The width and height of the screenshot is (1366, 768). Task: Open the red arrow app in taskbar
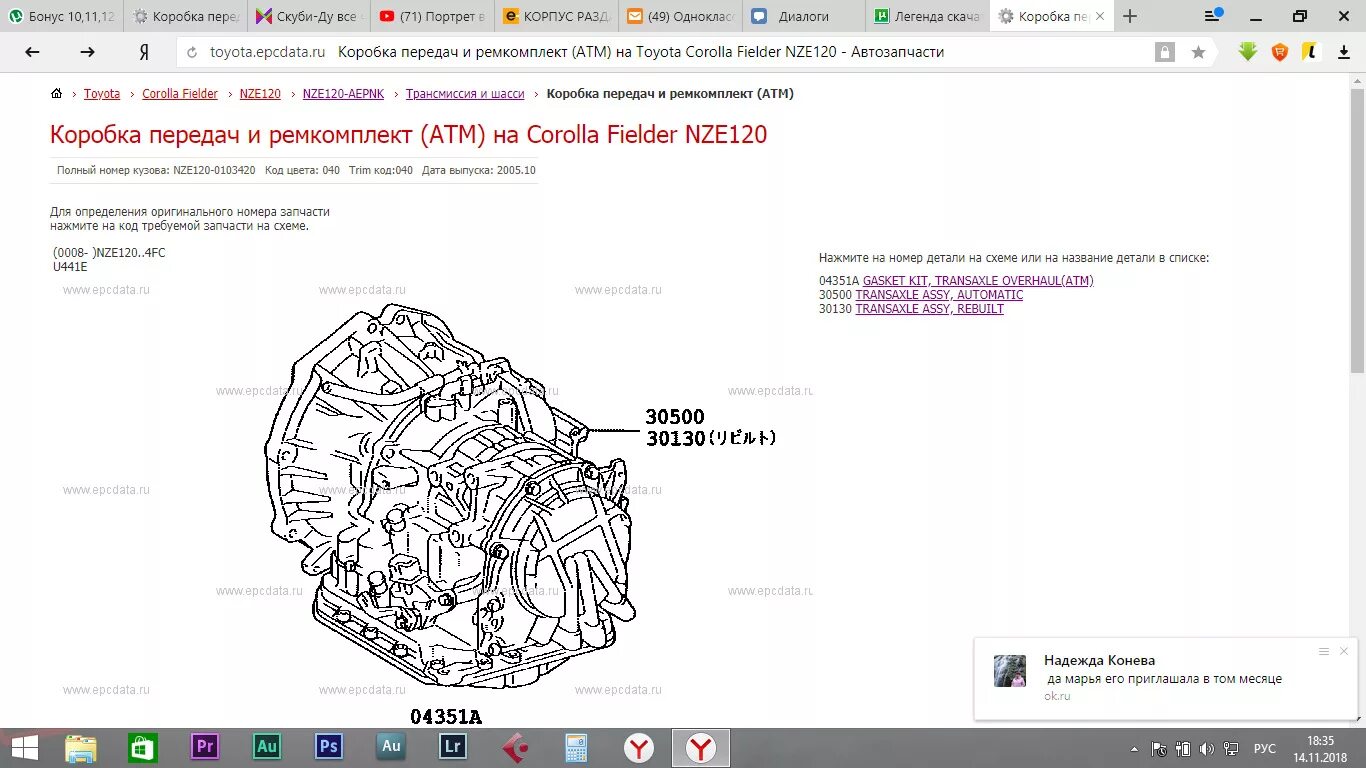(515, 747)
